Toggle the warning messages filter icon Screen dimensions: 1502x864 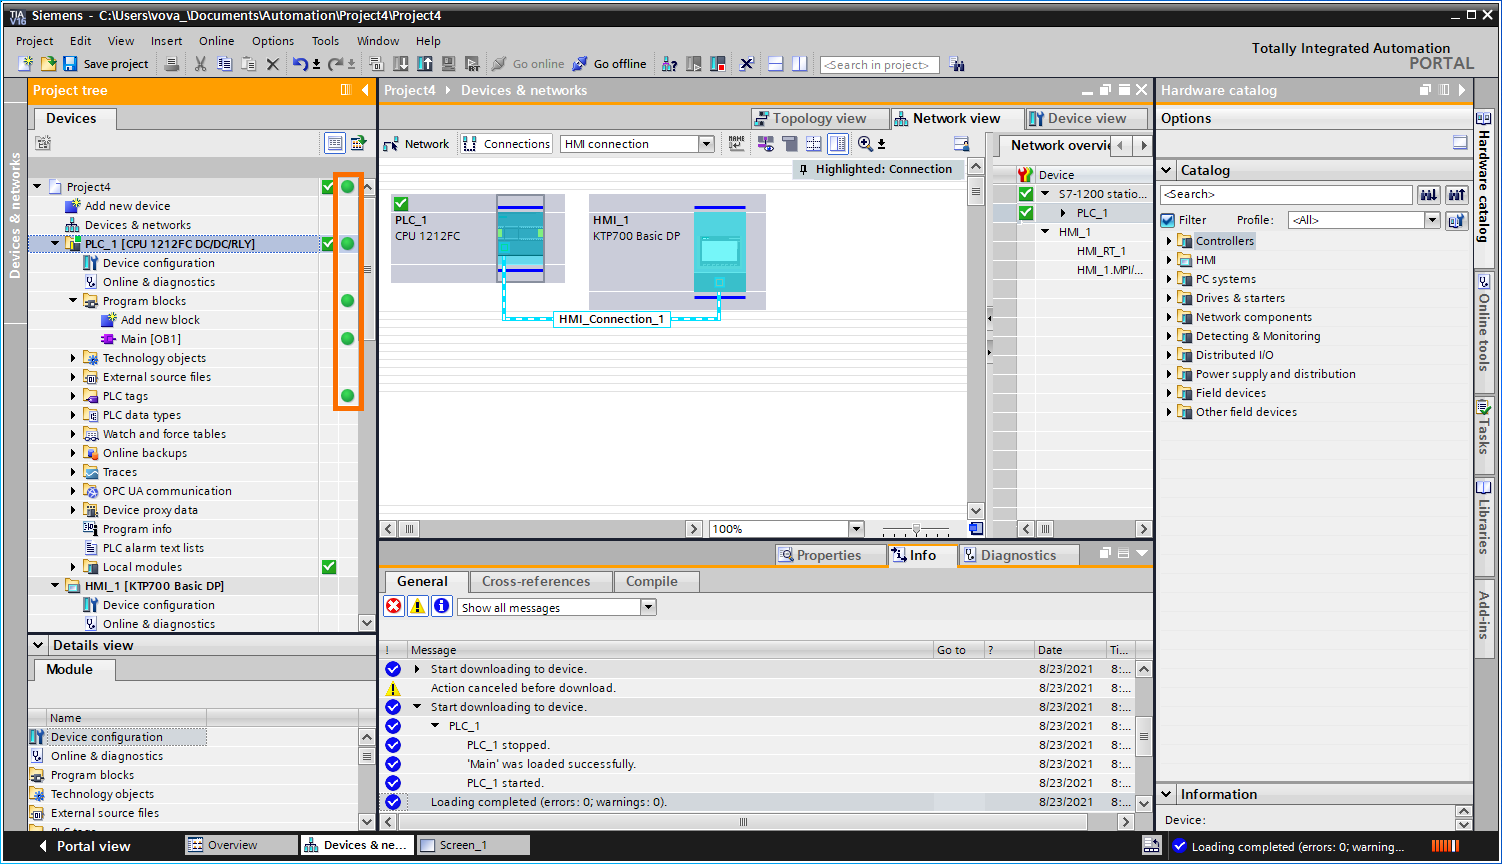[x=418, y=607]
